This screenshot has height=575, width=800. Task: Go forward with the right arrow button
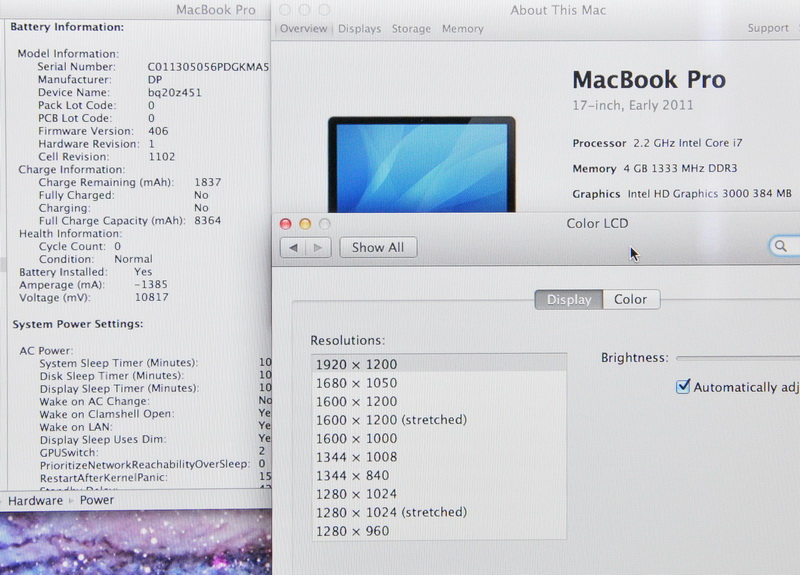[318, 247]
